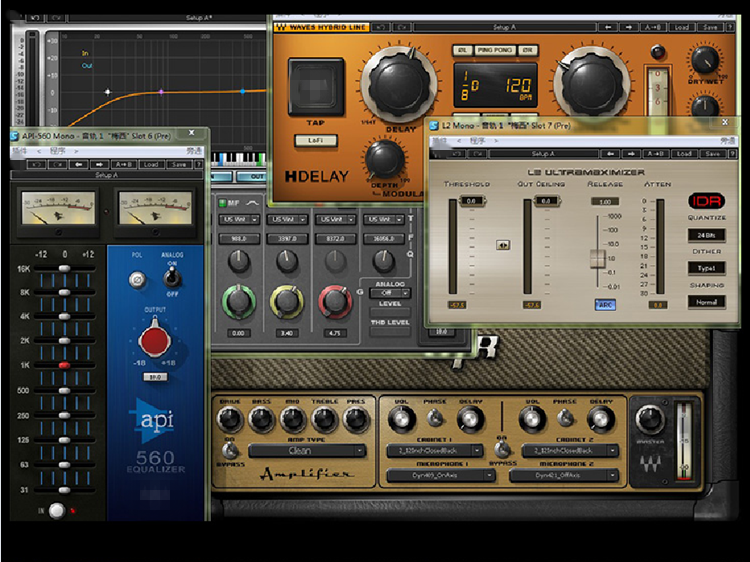750x562 pixels.
Task: Open the MICROPHONE 2 dropdown
Action: tap(563, 475)
